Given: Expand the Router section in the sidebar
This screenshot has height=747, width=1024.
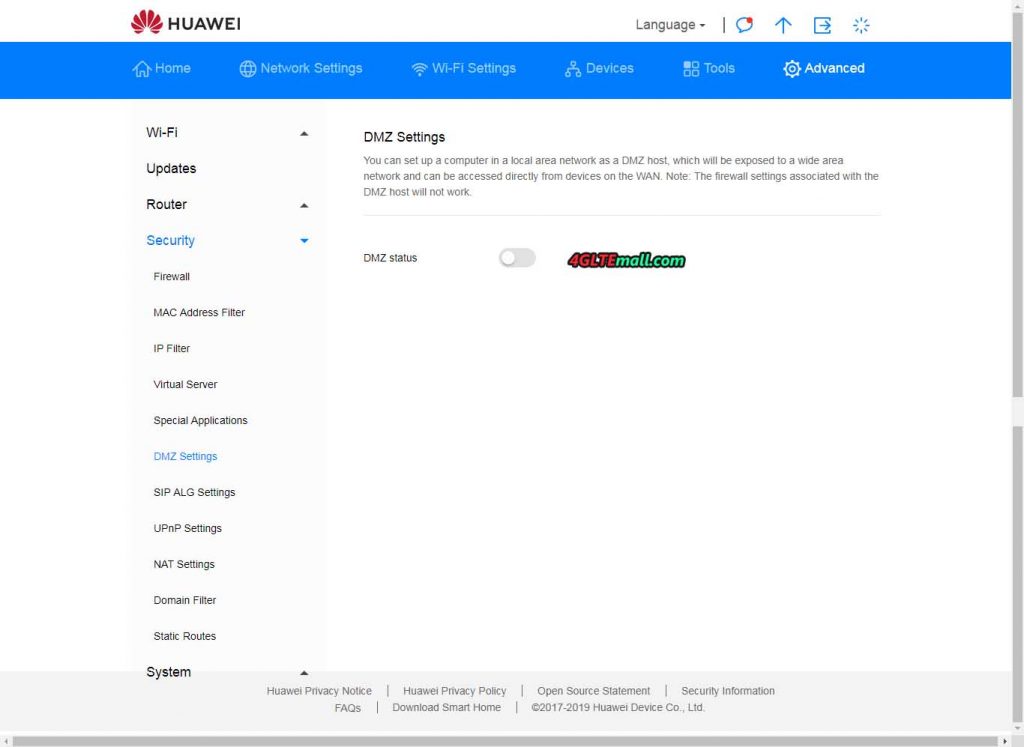Looking at the screenshot, I should pyautogui.click(x=303, y=204).
